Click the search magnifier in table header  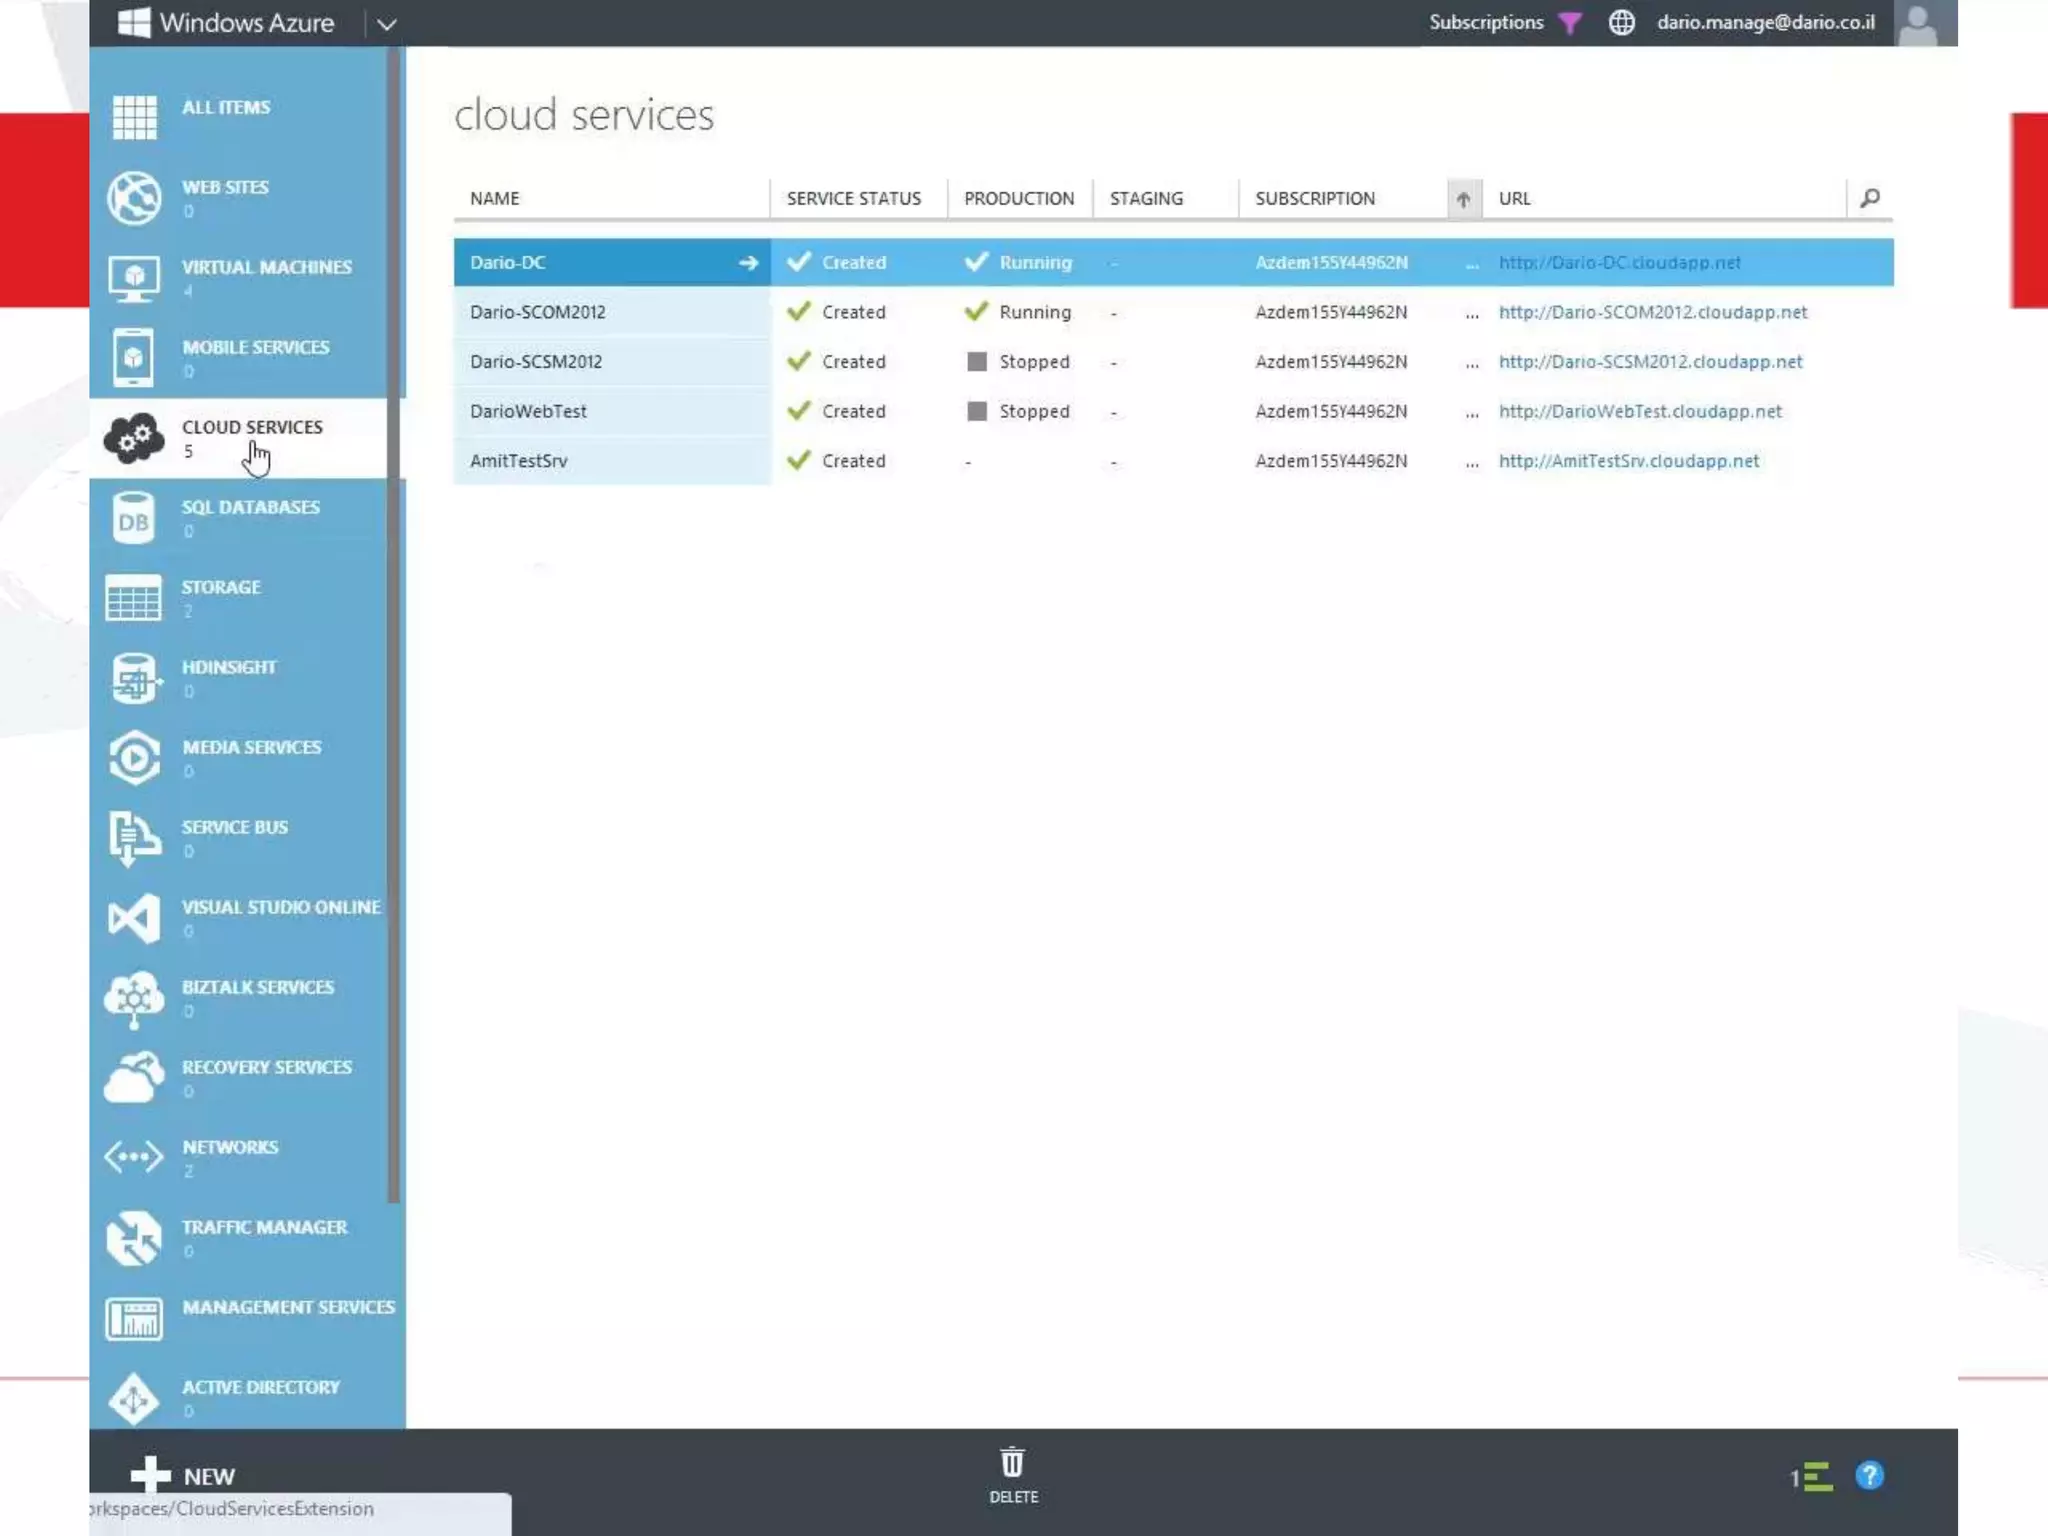click(x=1869, y=198)
